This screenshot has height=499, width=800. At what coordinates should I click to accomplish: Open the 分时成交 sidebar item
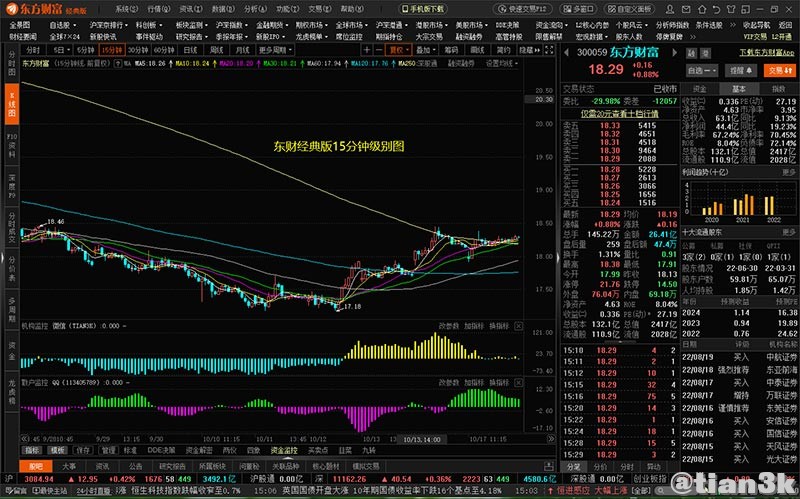point(12,227)
